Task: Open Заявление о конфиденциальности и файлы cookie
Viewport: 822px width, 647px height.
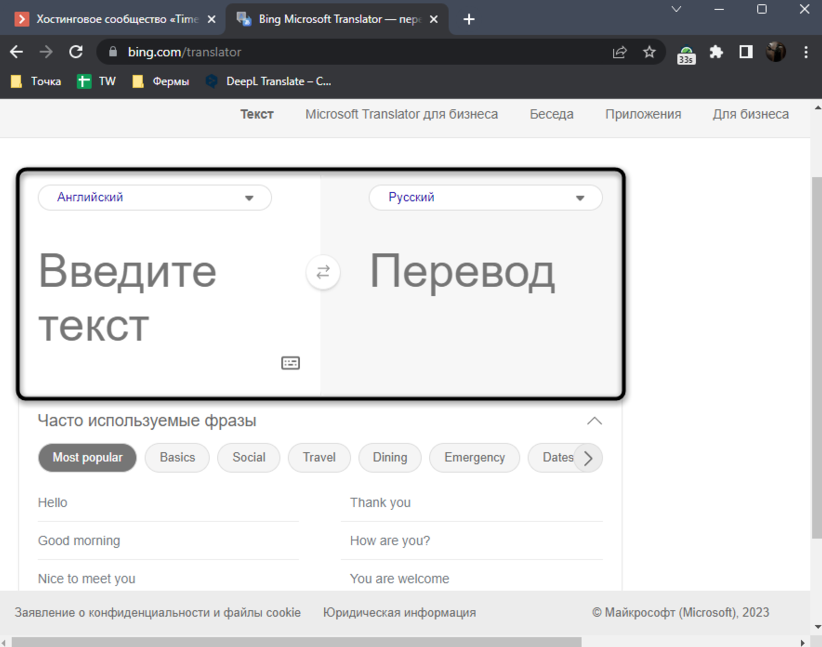Action: tap(158, 612)
